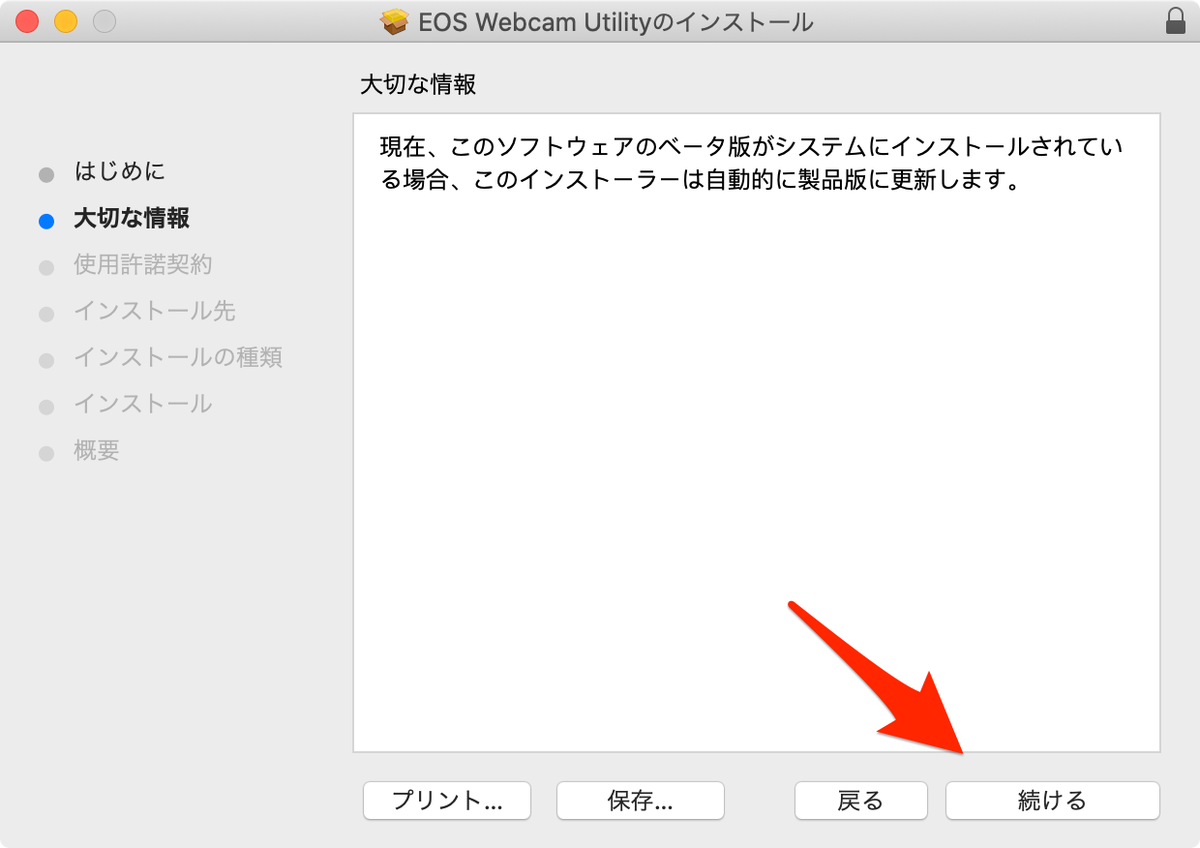Screen dimensions: 1200x848
Task: Click the 戻る (Back) button
Action: click(x=860, y=800)
